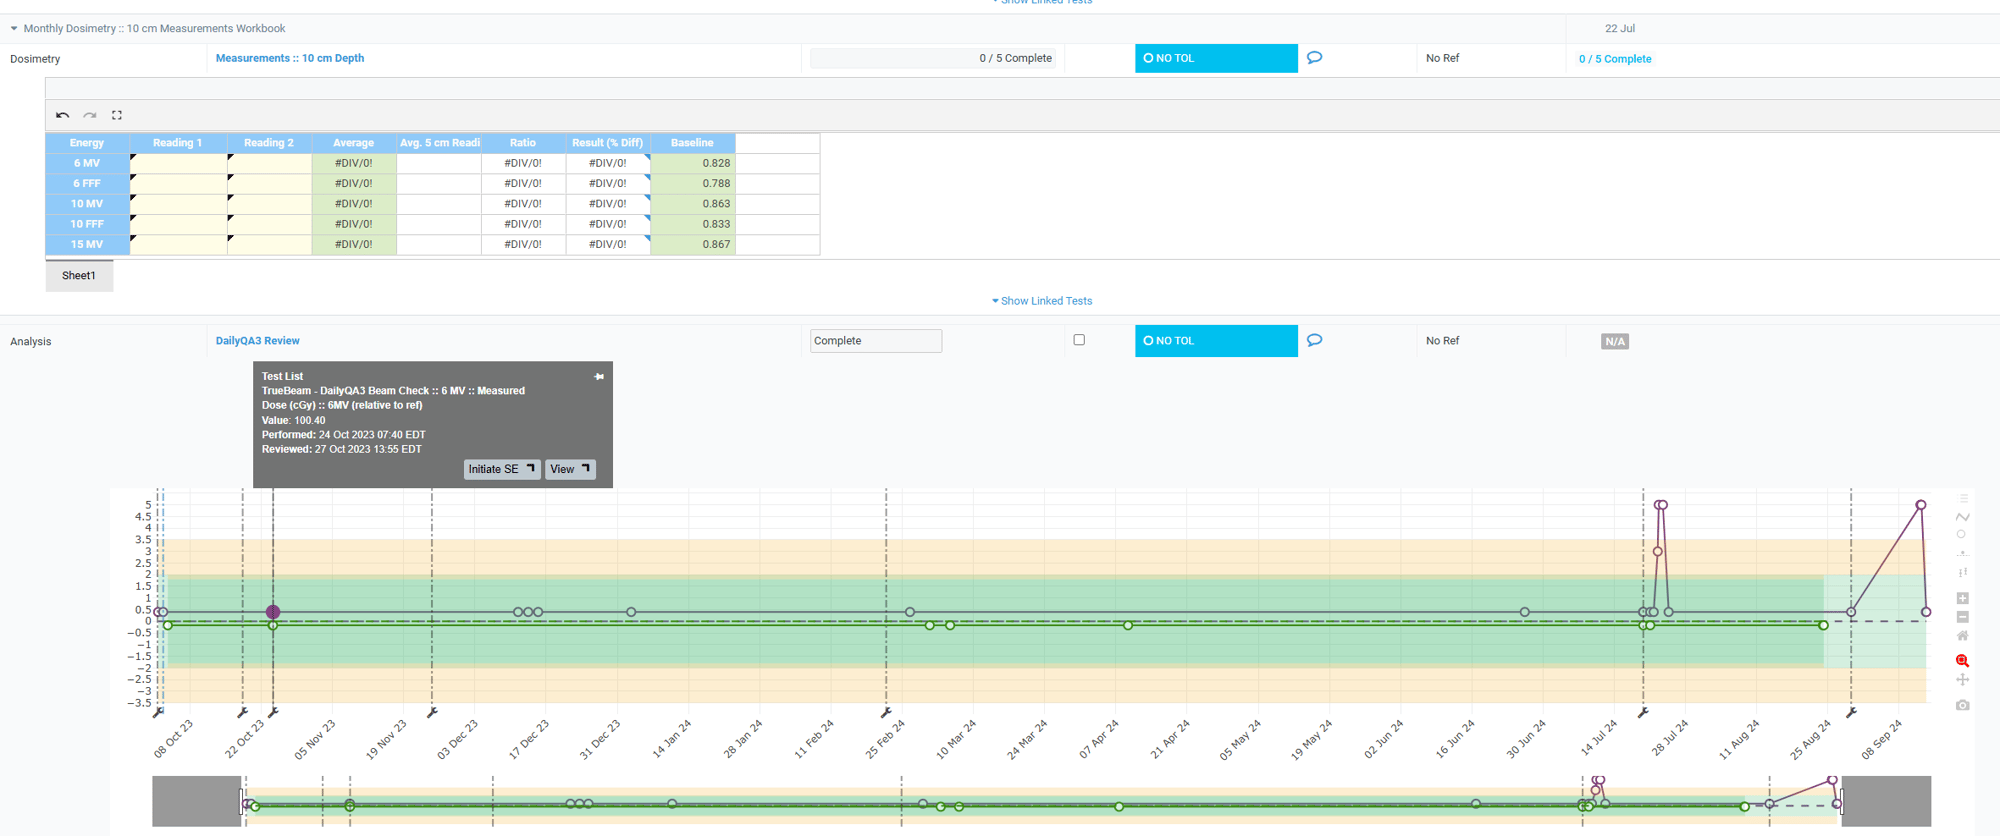Expand Show Linked Tests below spreadsheet
Viewport: 2000px width, 836px height.
(1042, 301)
